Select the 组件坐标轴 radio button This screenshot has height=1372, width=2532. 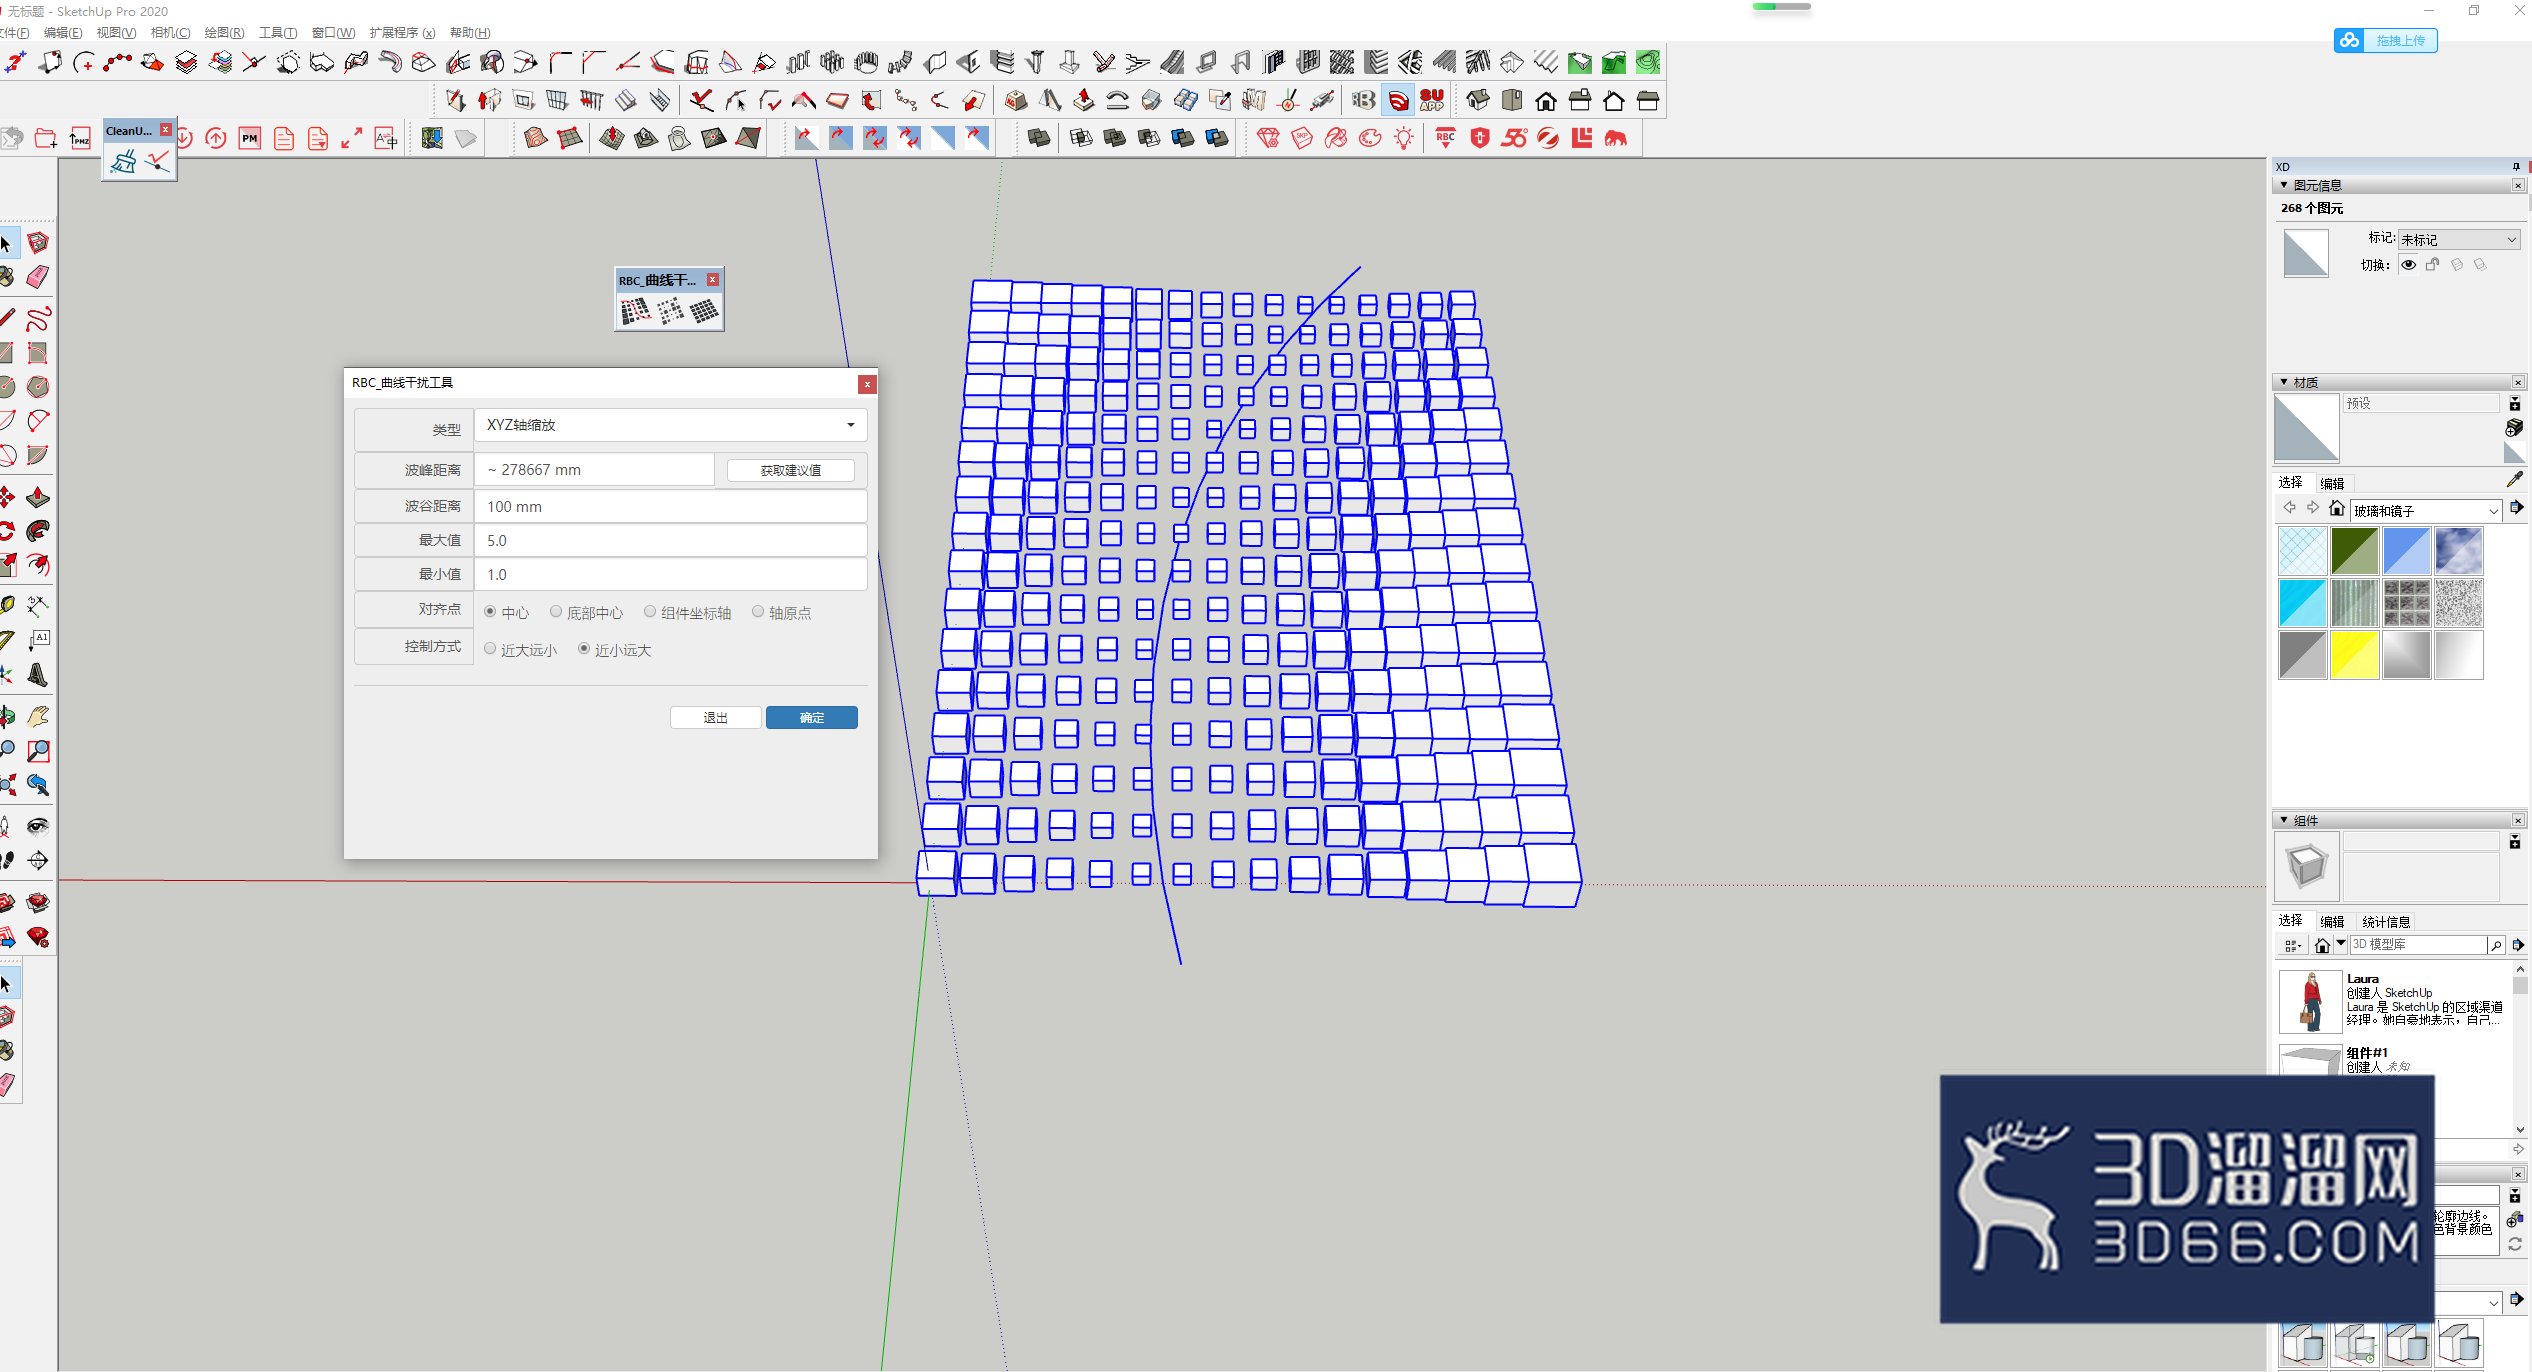(x=650, y=611)
